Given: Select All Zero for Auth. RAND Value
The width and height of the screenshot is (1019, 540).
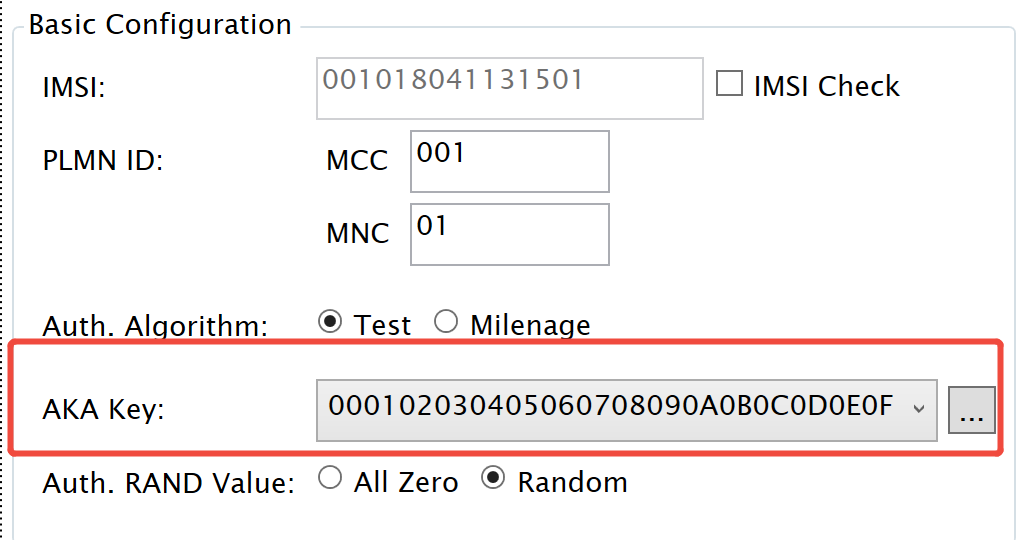Looking at the screenshot, I should (x=329, y=480).
